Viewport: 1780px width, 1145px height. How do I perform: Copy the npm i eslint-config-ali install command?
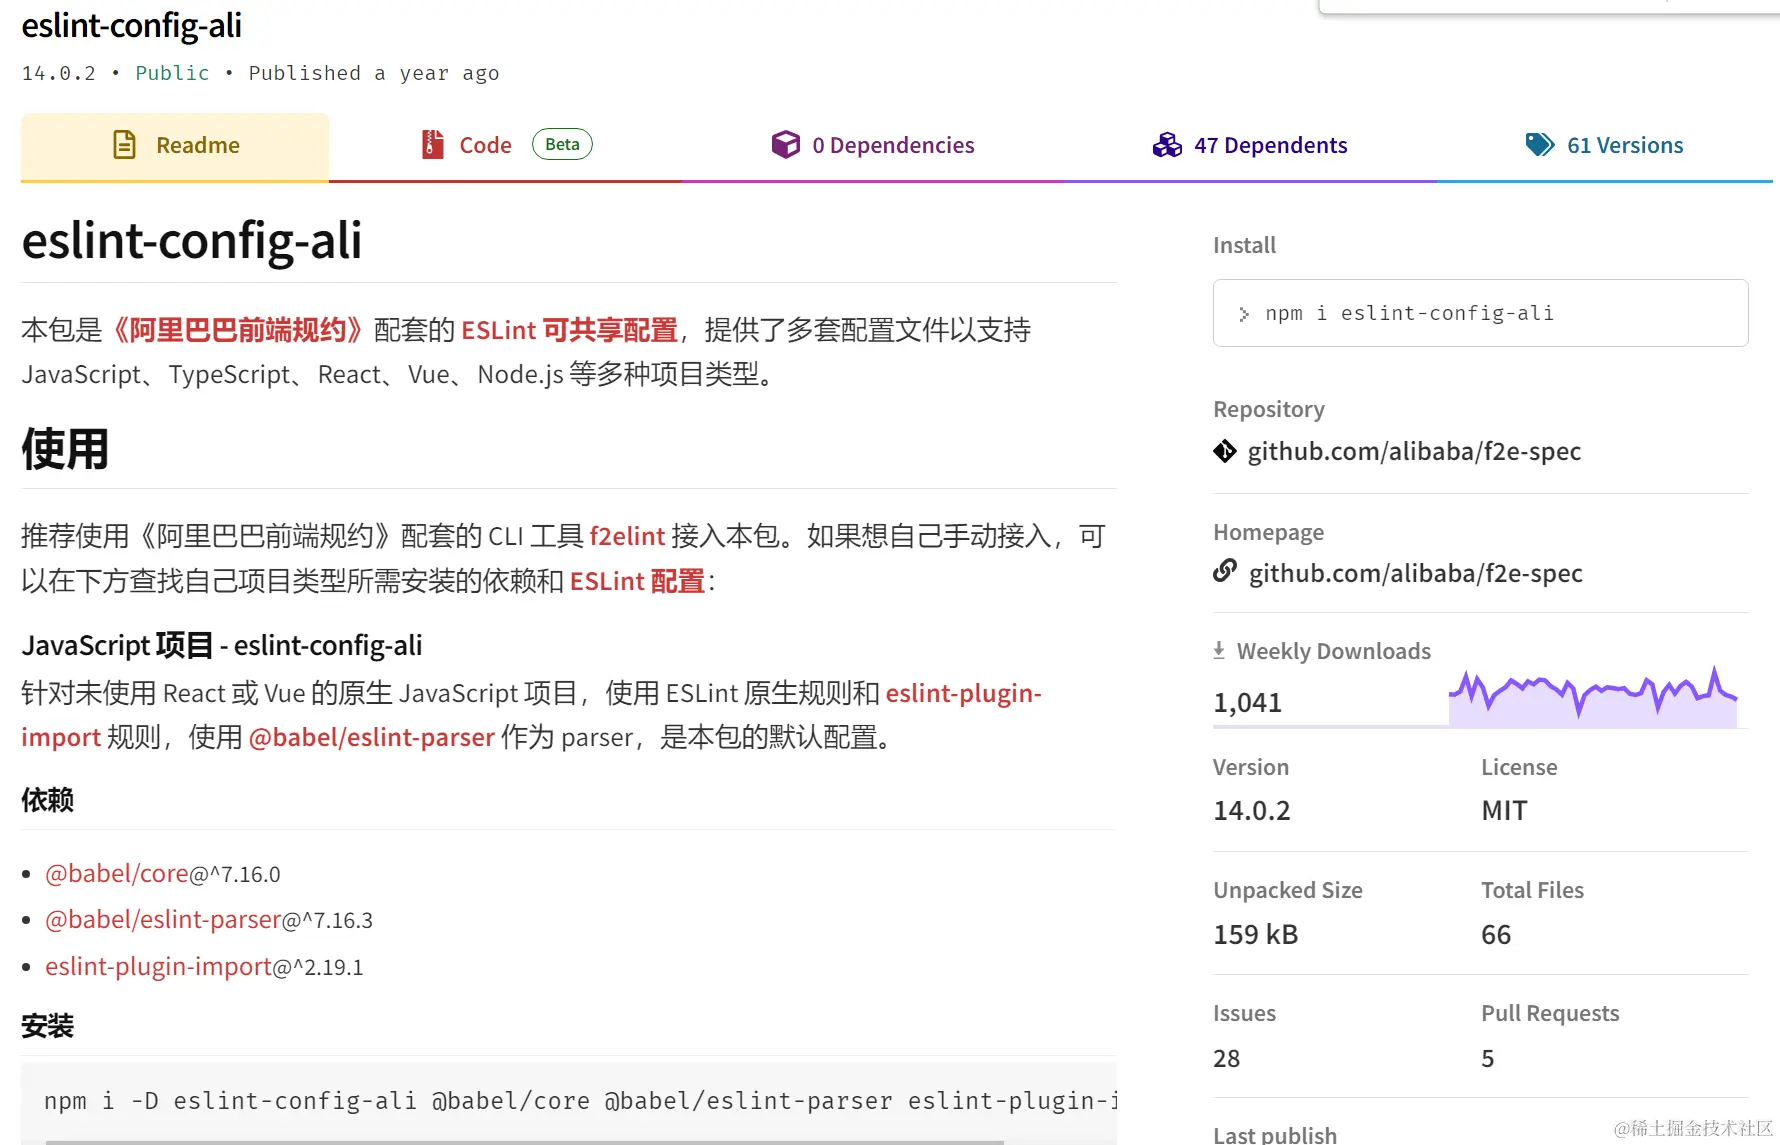point(1480,313)
